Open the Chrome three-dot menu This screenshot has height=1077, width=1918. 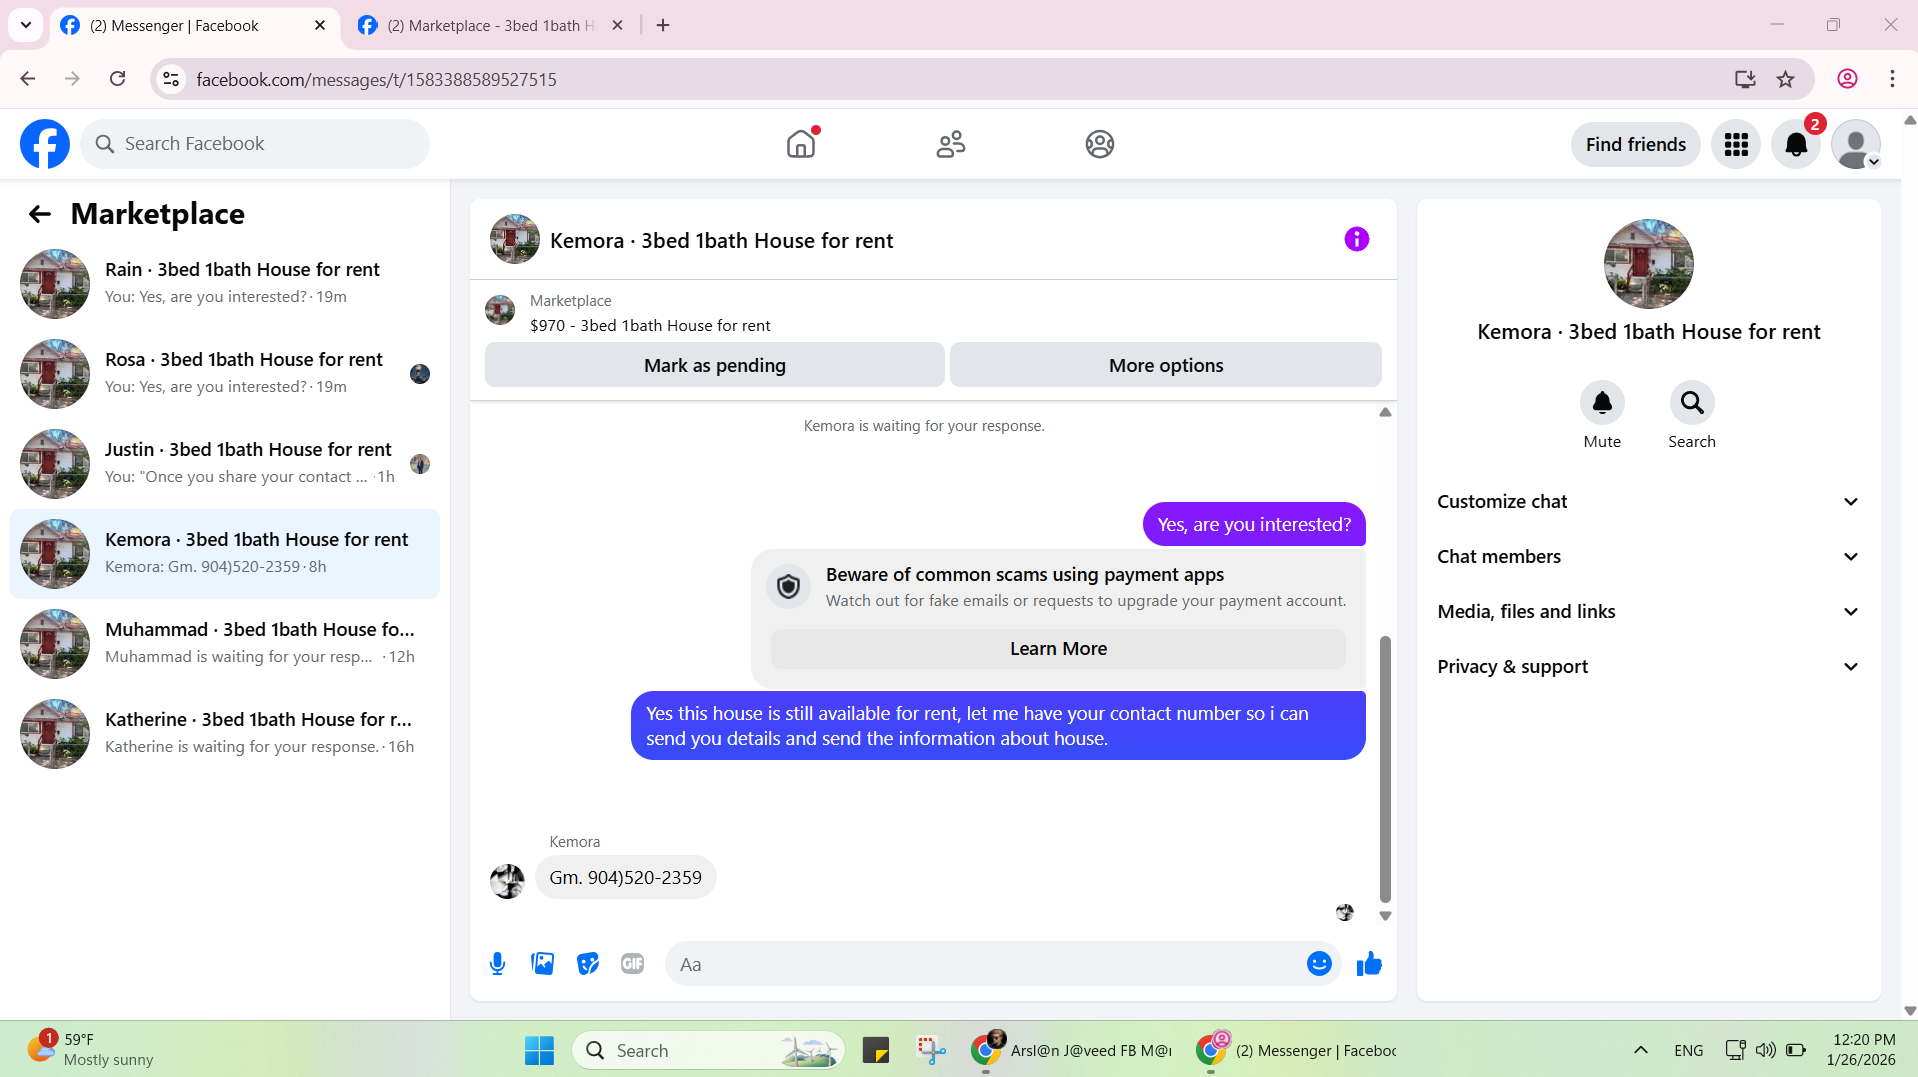[1892, 79]
